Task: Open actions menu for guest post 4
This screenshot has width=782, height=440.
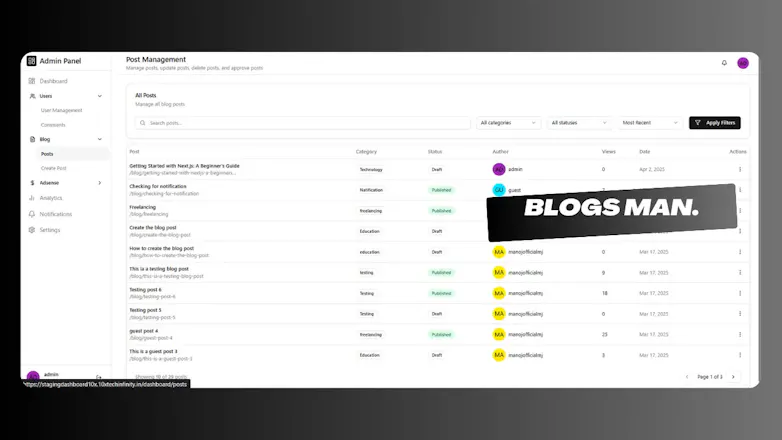Action: [x=740, y=334]
